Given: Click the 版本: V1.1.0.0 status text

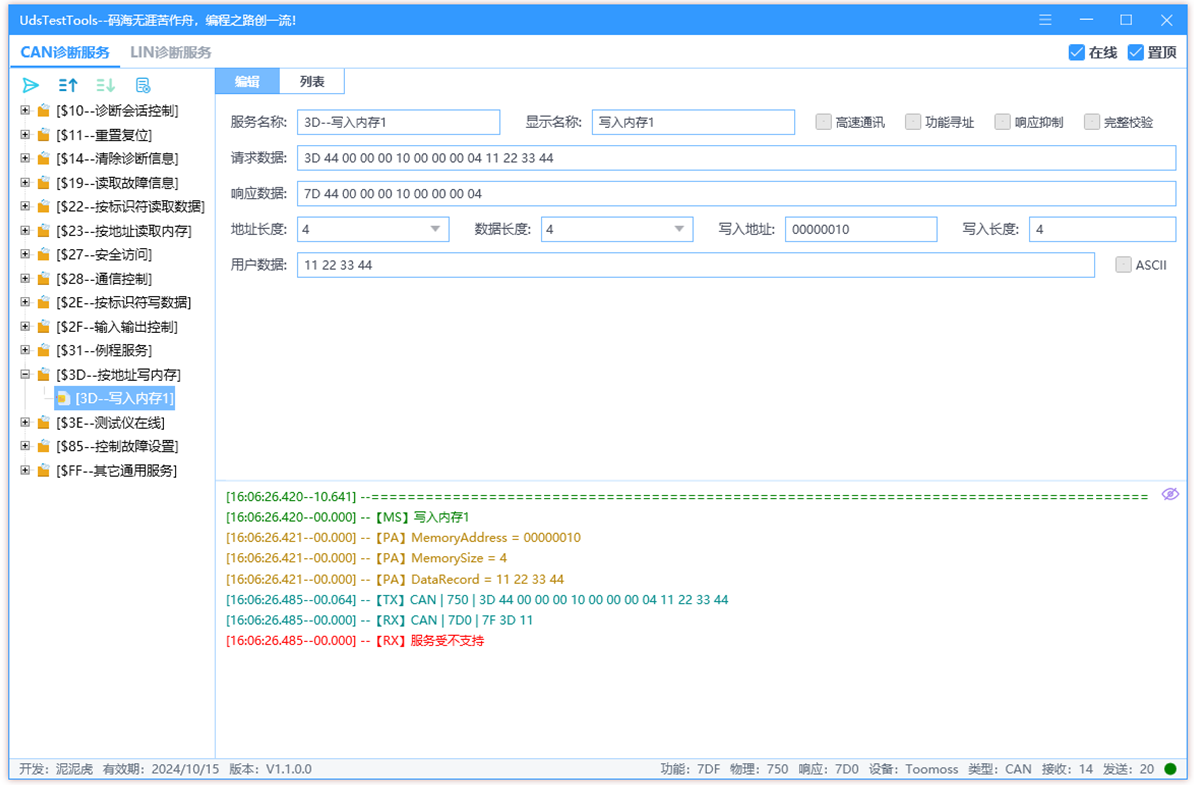Looking at the screenshot, I should pos(270,769).
